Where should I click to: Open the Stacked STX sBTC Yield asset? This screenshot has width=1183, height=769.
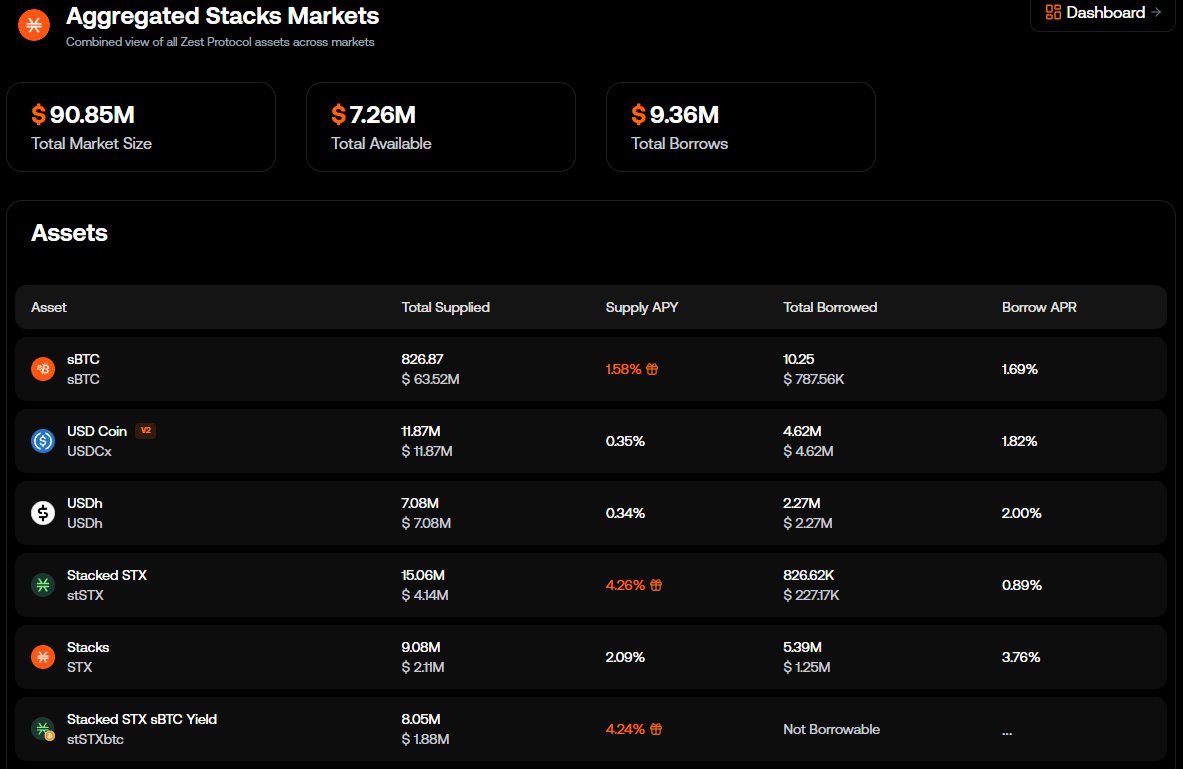[x=142, y=719]
